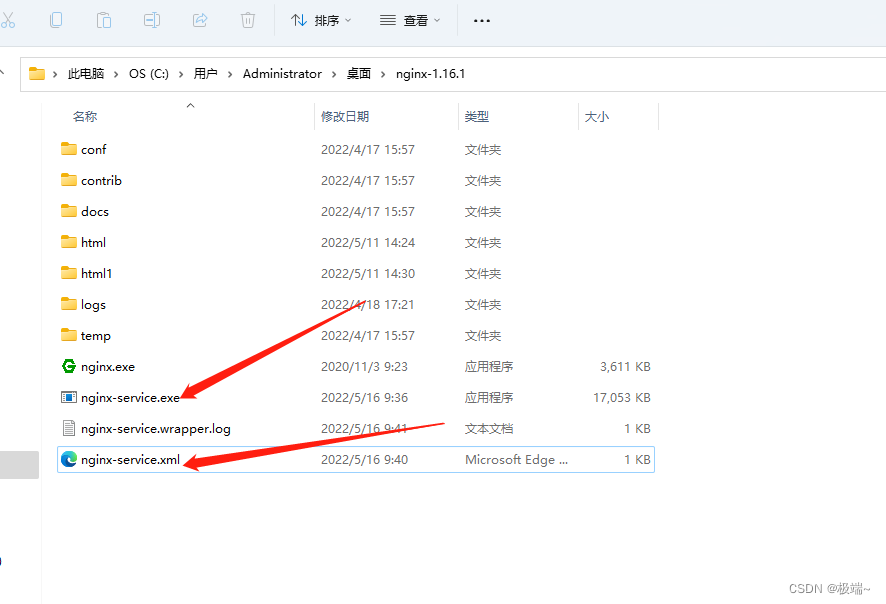
Task: Click size 3,611 KB of nginx.exe
Action: tap(625, 367)
